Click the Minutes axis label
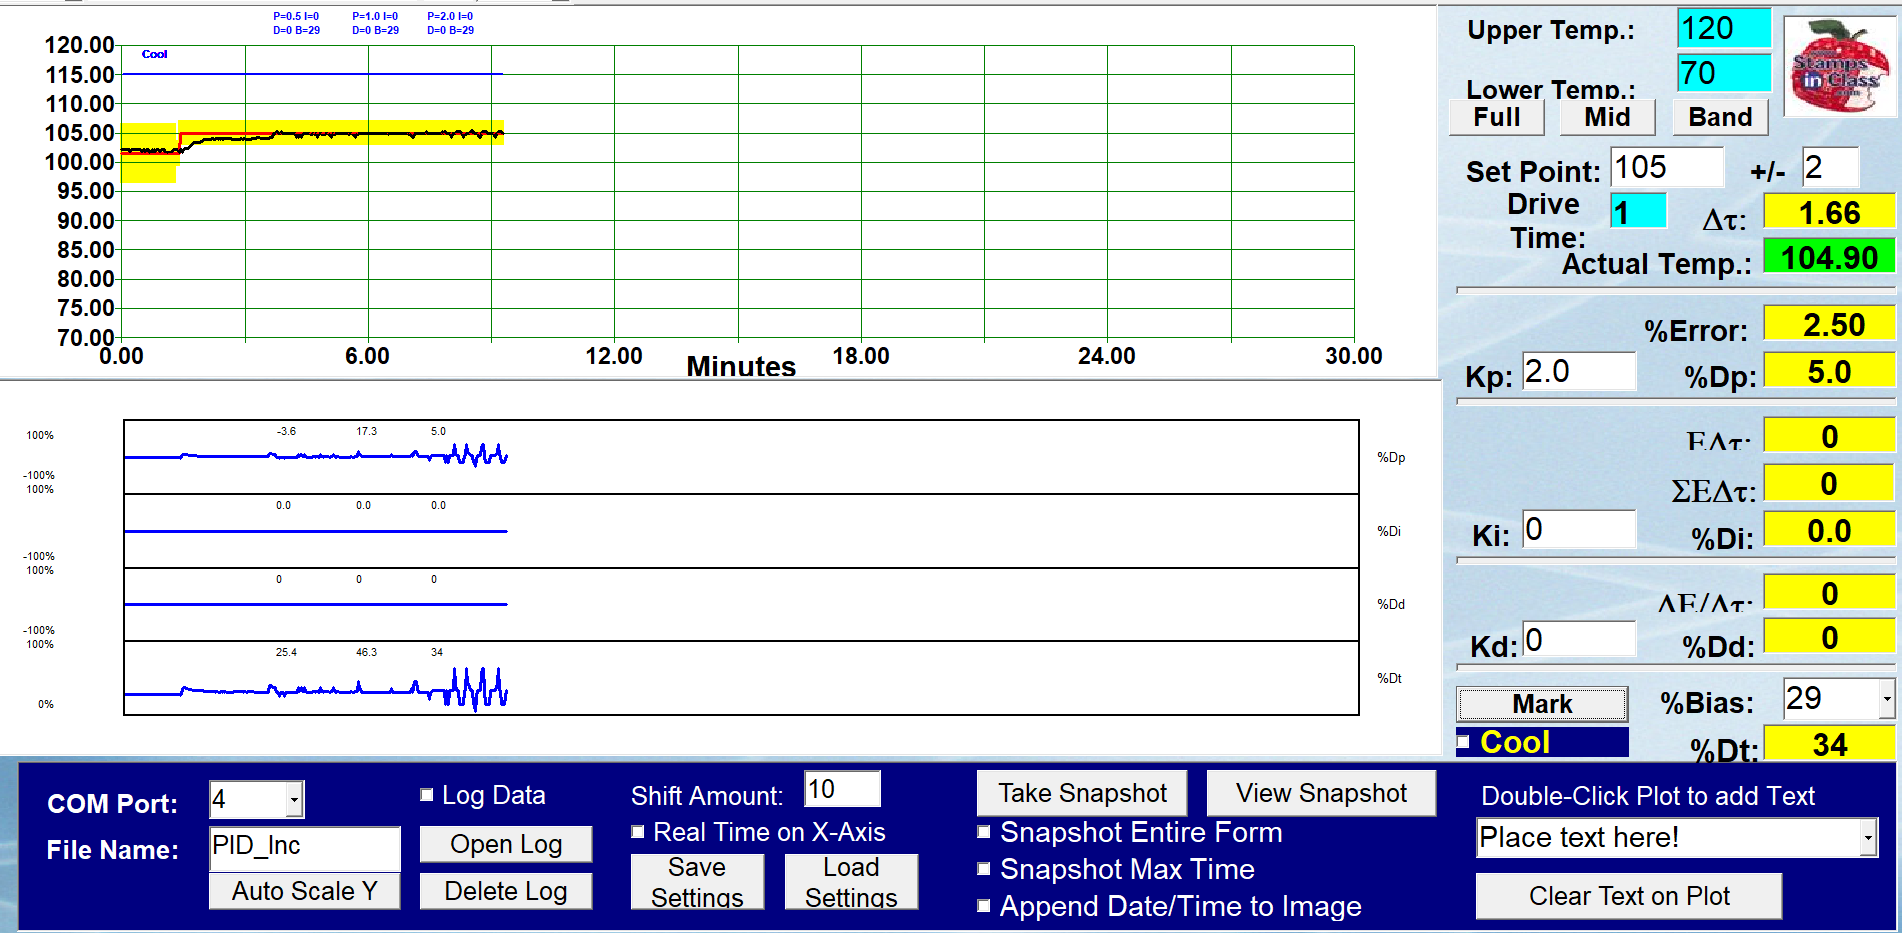 [741, 366]
